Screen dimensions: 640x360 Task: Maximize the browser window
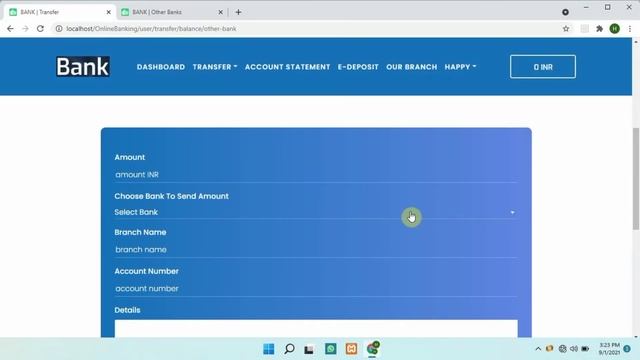pyautogui.click(x=608, y=7)
